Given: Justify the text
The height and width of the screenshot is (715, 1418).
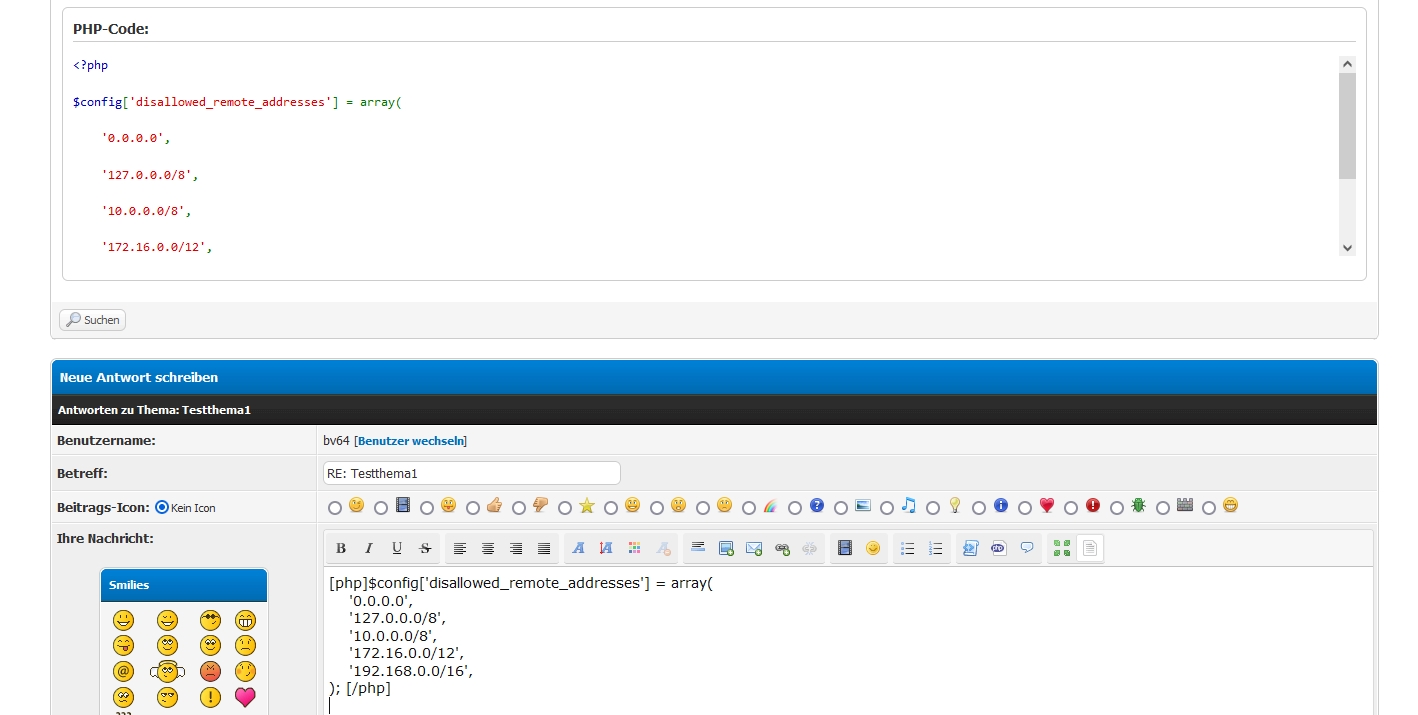Looking at the screenshot, I should pos(544,548).
